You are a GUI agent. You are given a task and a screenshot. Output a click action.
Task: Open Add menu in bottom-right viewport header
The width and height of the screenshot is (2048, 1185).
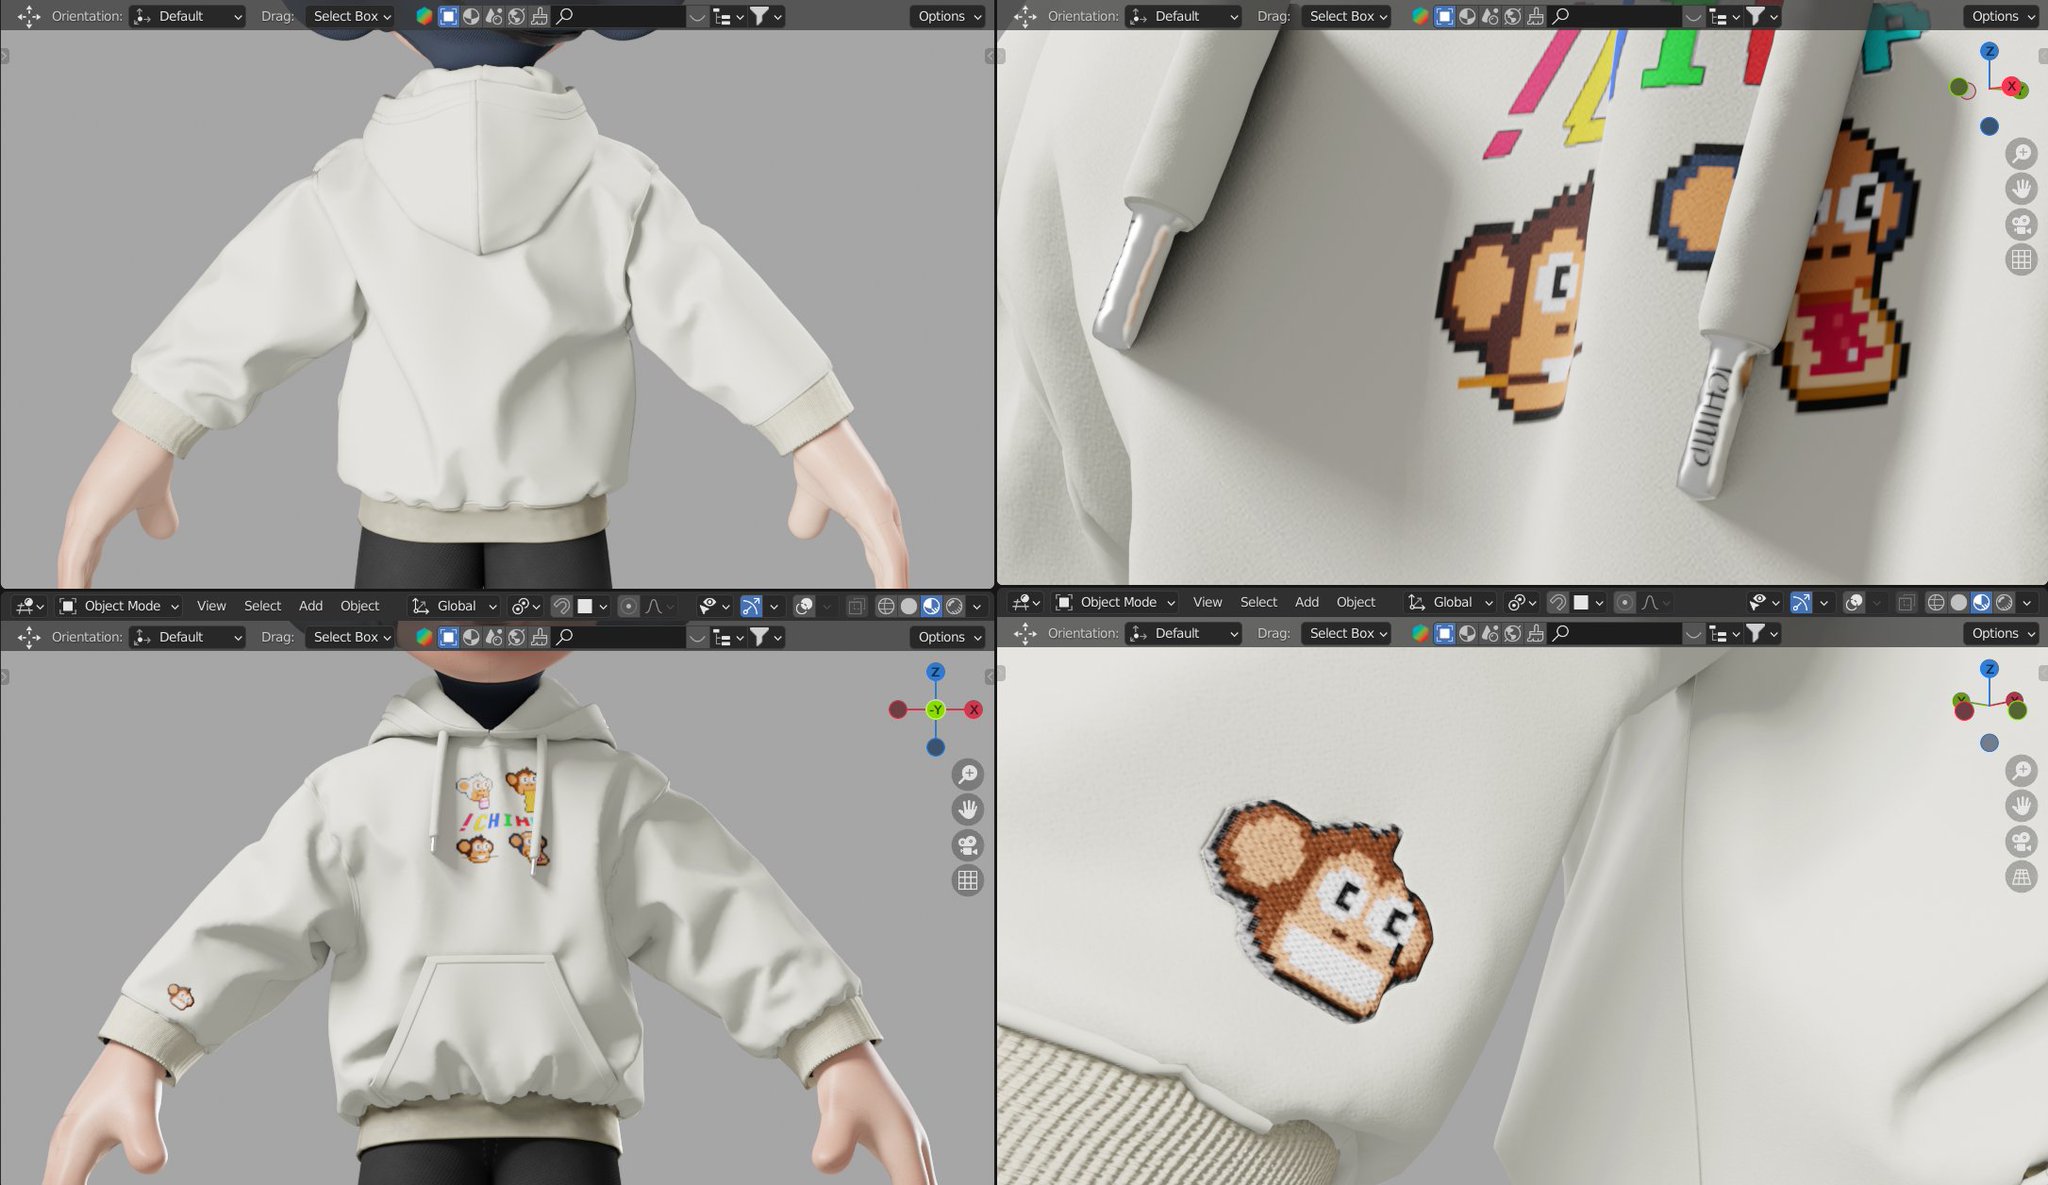(x=1306, y=602)
